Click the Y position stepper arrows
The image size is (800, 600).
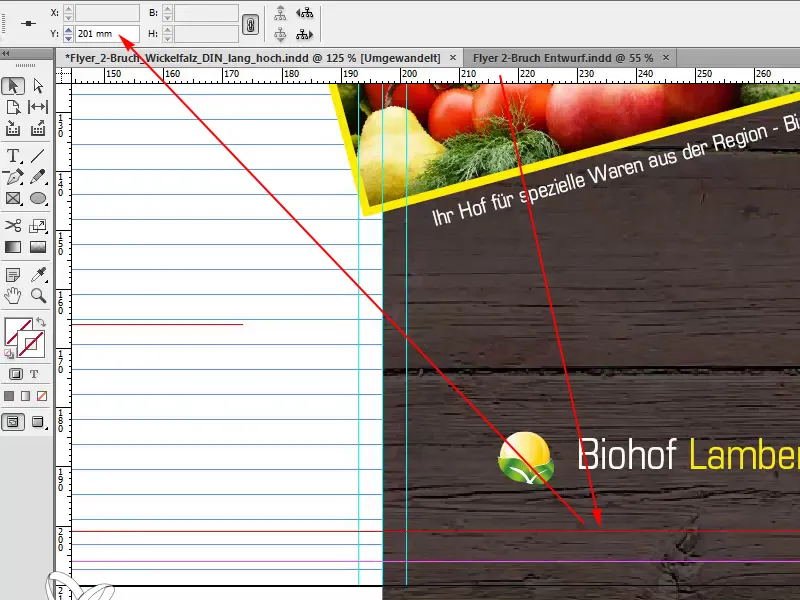point(68,34)
